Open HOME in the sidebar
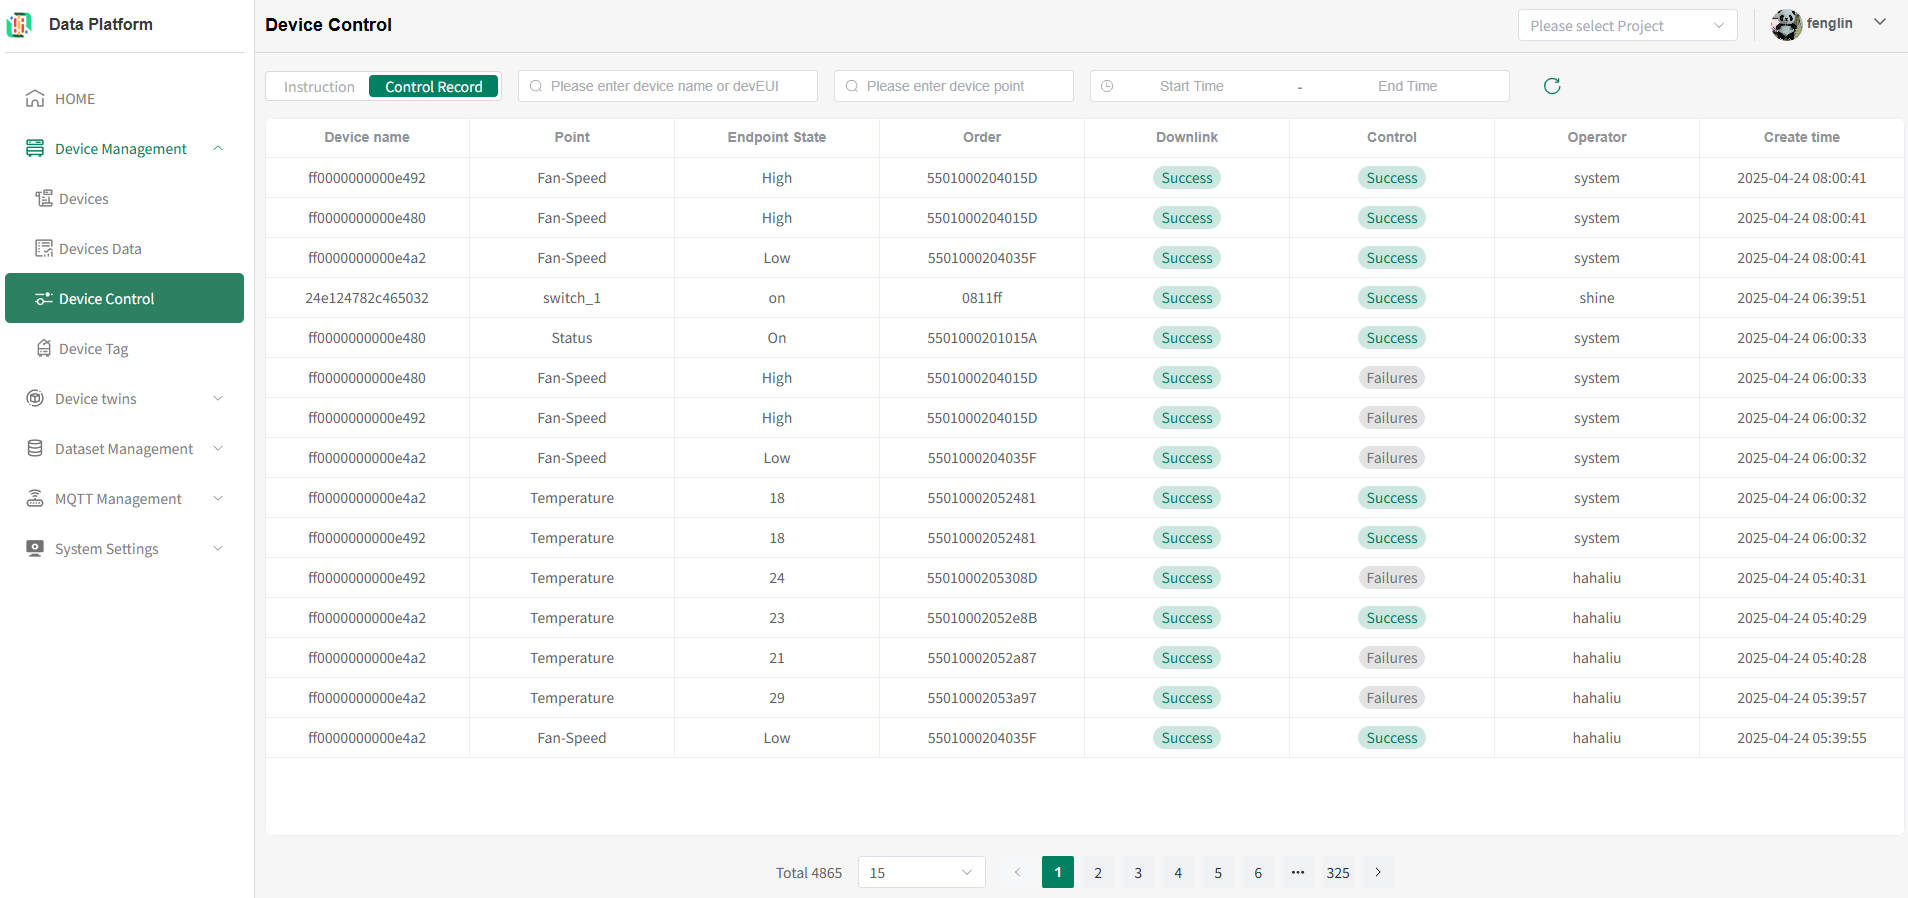The image size is (1908, 898). 124,98
